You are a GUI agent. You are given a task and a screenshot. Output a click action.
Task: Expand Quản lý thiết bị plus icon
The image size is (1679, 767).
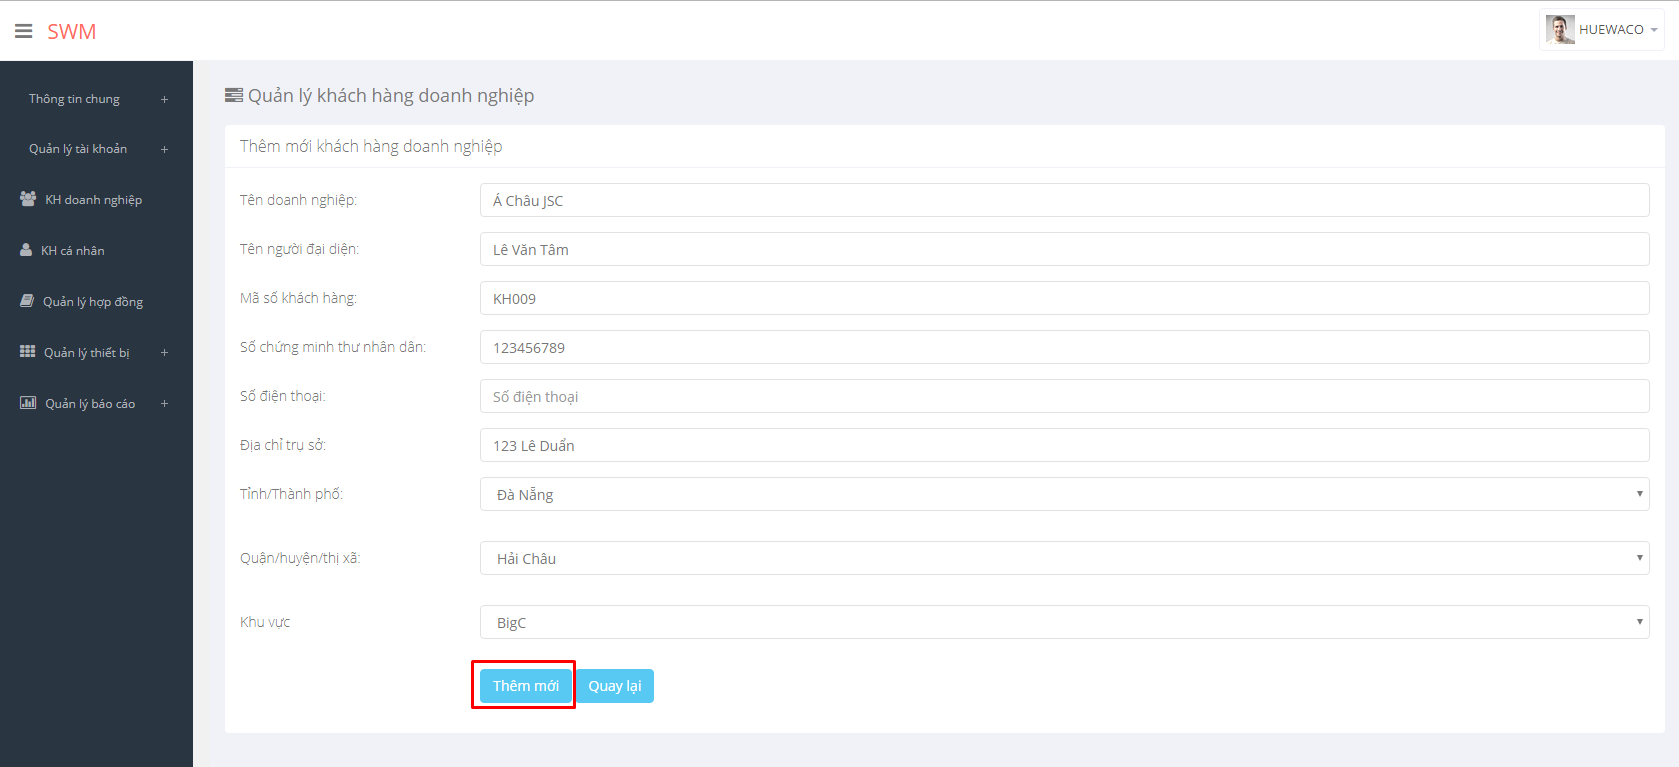164,353
